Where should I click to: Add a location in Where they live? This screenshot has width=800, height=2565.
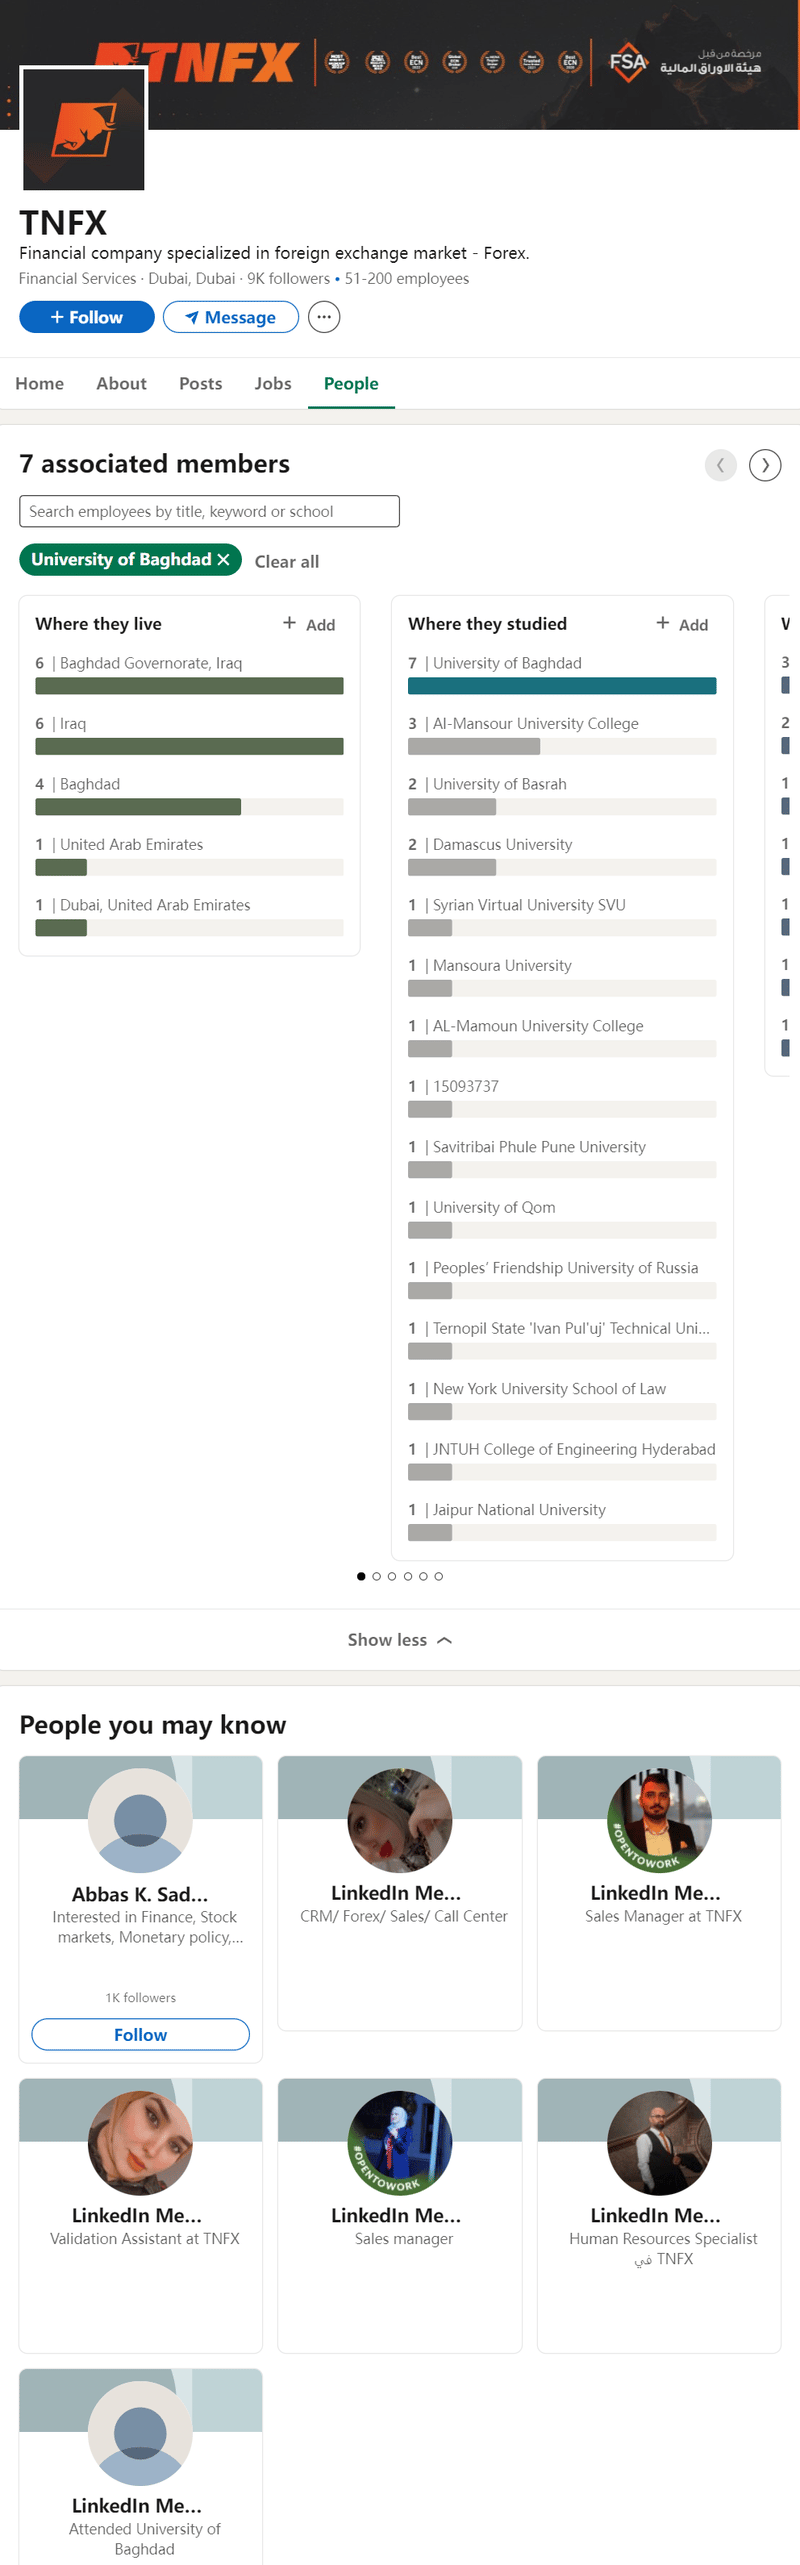click(310, 624)
